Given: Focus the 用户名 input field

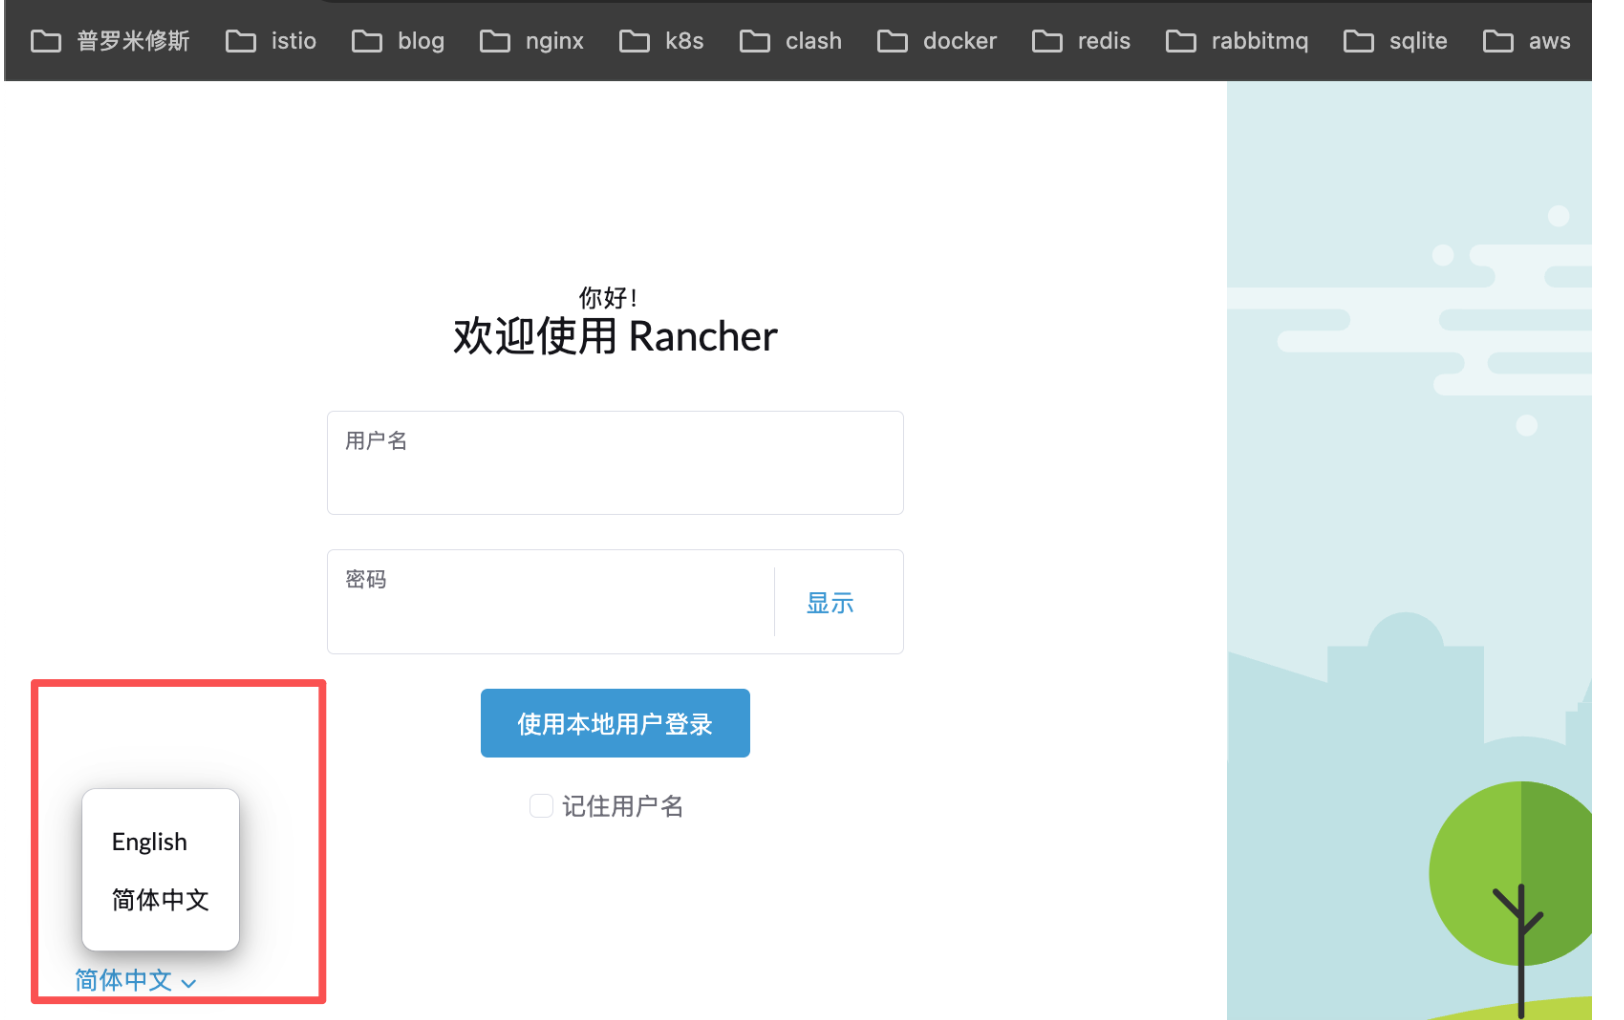Looking at the screenshot, I should (x=615, y=475).
